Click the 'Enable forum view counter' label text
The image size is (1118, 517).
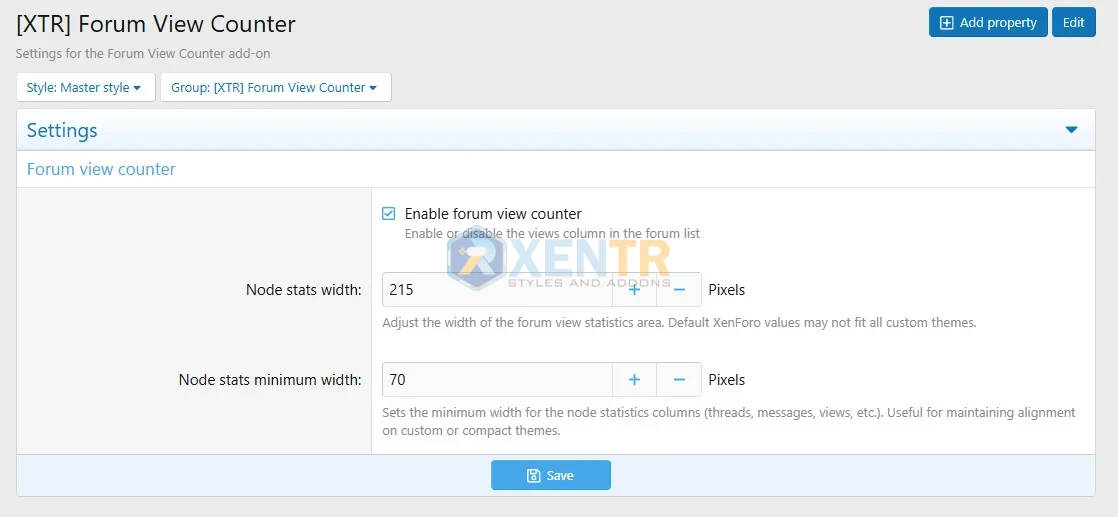(x=493, y=214)
